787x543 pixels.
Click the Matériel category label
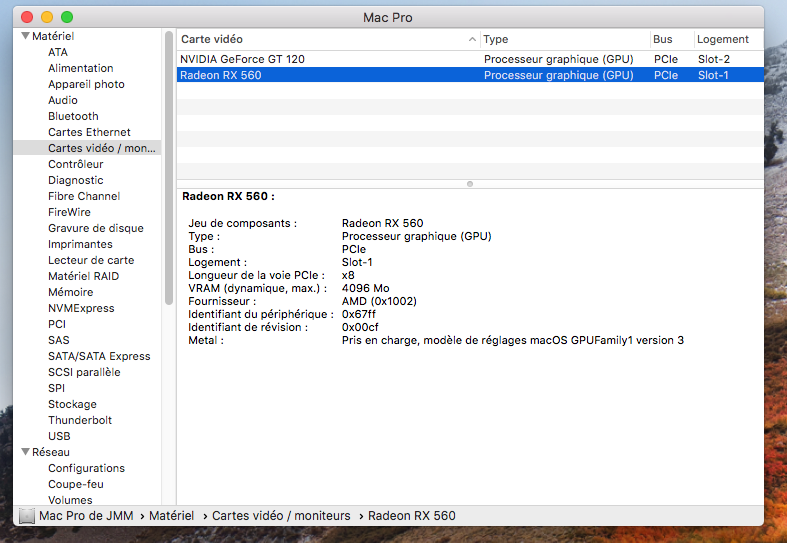(x=53, y=36)
